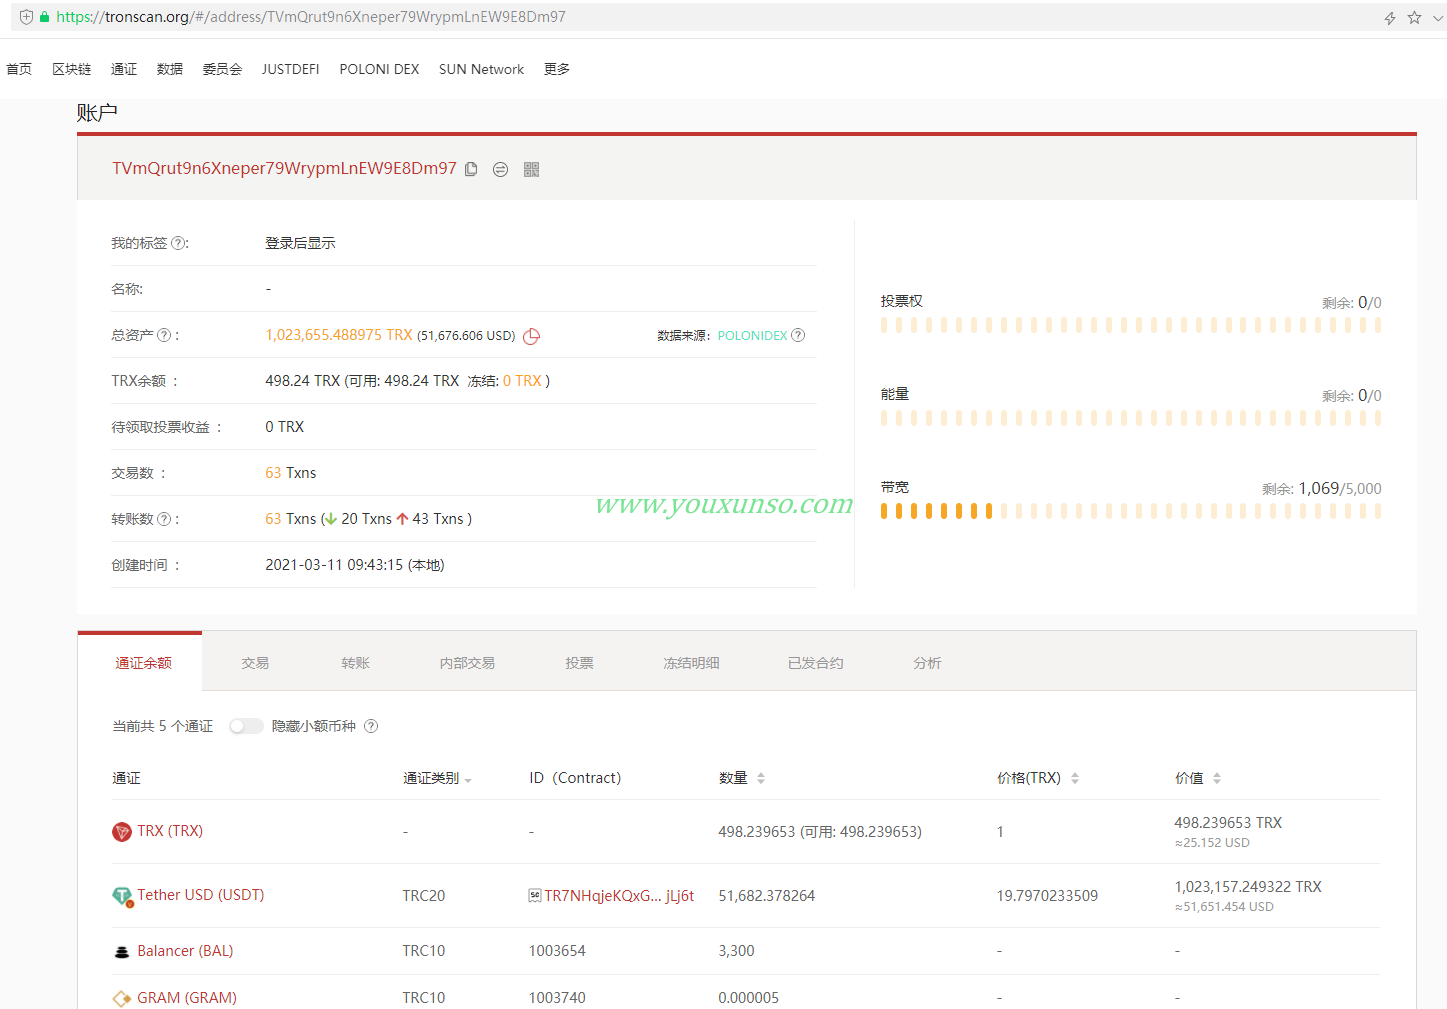This screenshot has width=1447, height=1009.
Task: Open the 数据 navigation menu
Action: coord(170,69)
